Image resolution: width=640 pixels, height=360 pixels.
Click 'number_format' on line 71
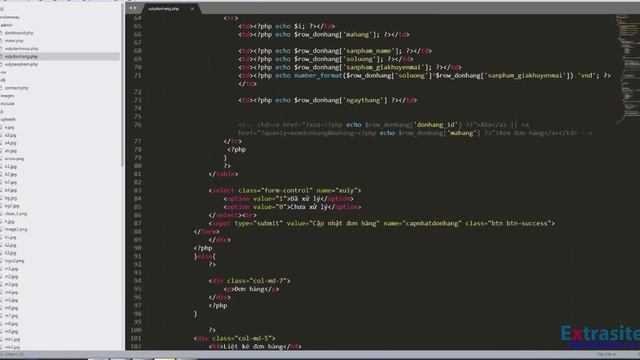pos(318,76)
